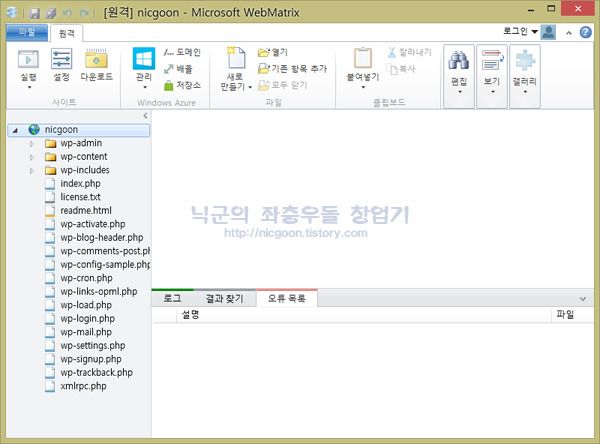This screenshot has height=444, width=600.
Task: Choose 기존 항목 추가 (Add existing)
Action: (x=292, y=69)
